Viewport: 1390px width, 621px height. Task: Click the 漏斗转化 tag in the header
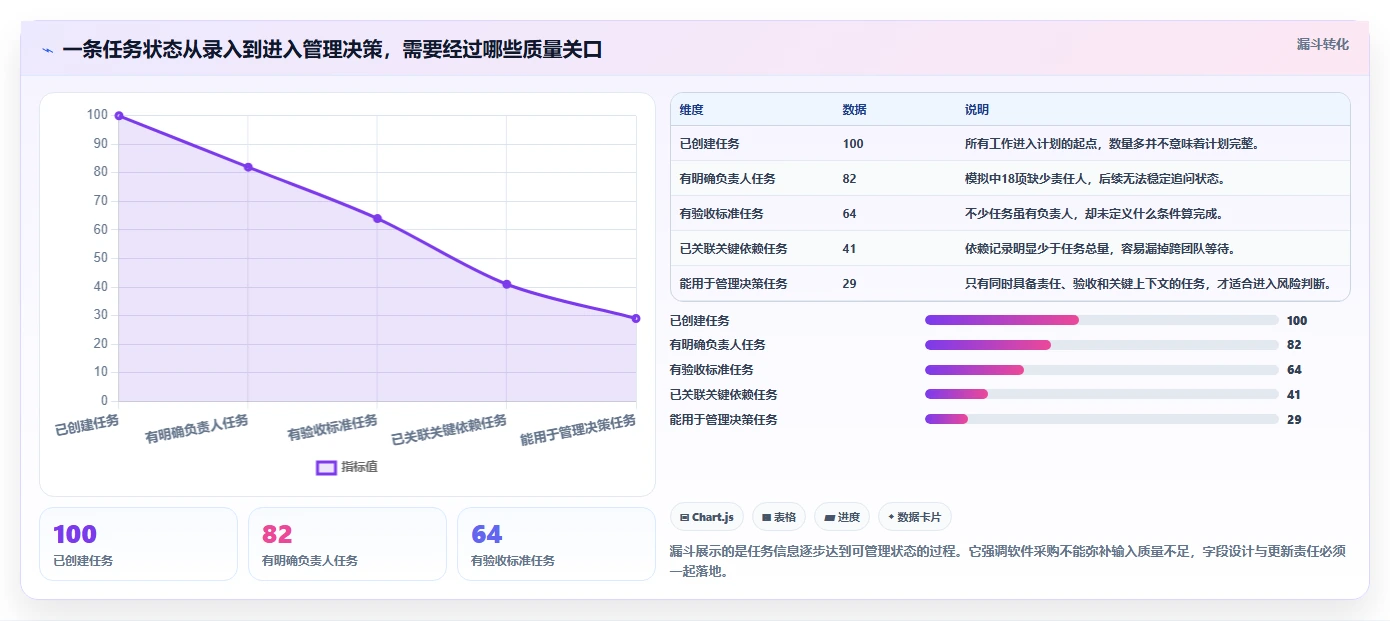point(1323,44)
